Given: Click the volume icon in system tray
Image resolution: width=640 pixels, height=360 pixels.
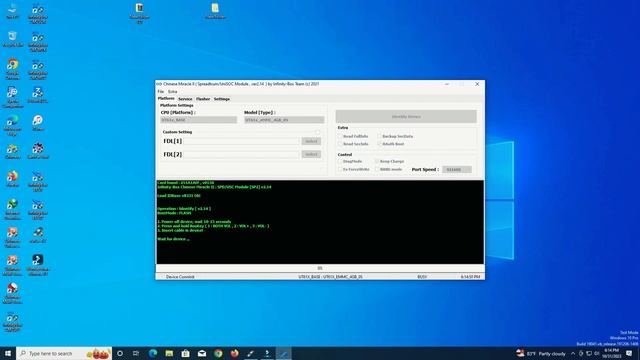Looking at the screenshot, I should point(597,353).
